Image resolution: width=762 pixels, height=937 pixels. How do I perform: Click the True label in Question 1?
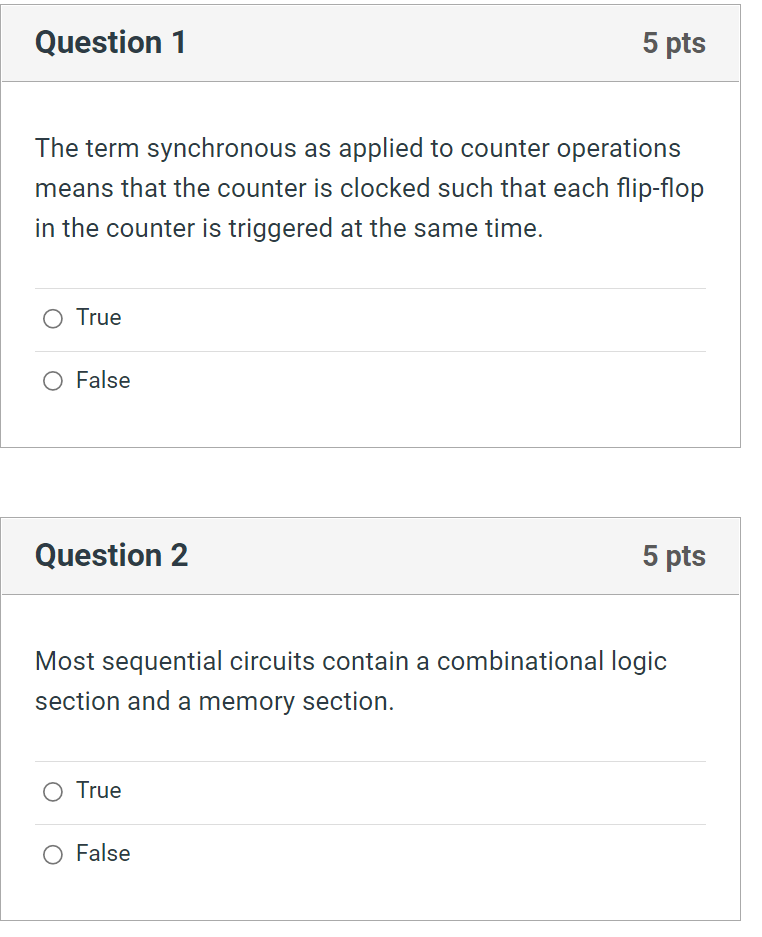pos(97,317)
